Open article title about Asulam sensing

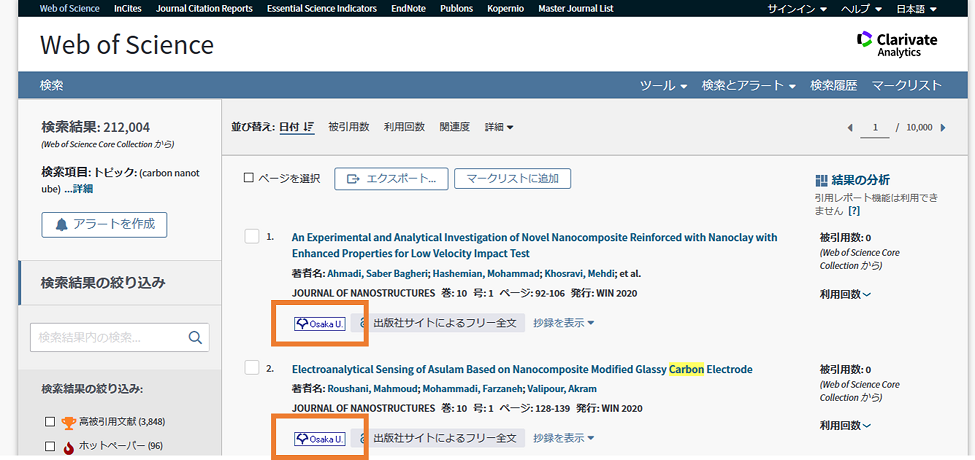pos(522,369)
